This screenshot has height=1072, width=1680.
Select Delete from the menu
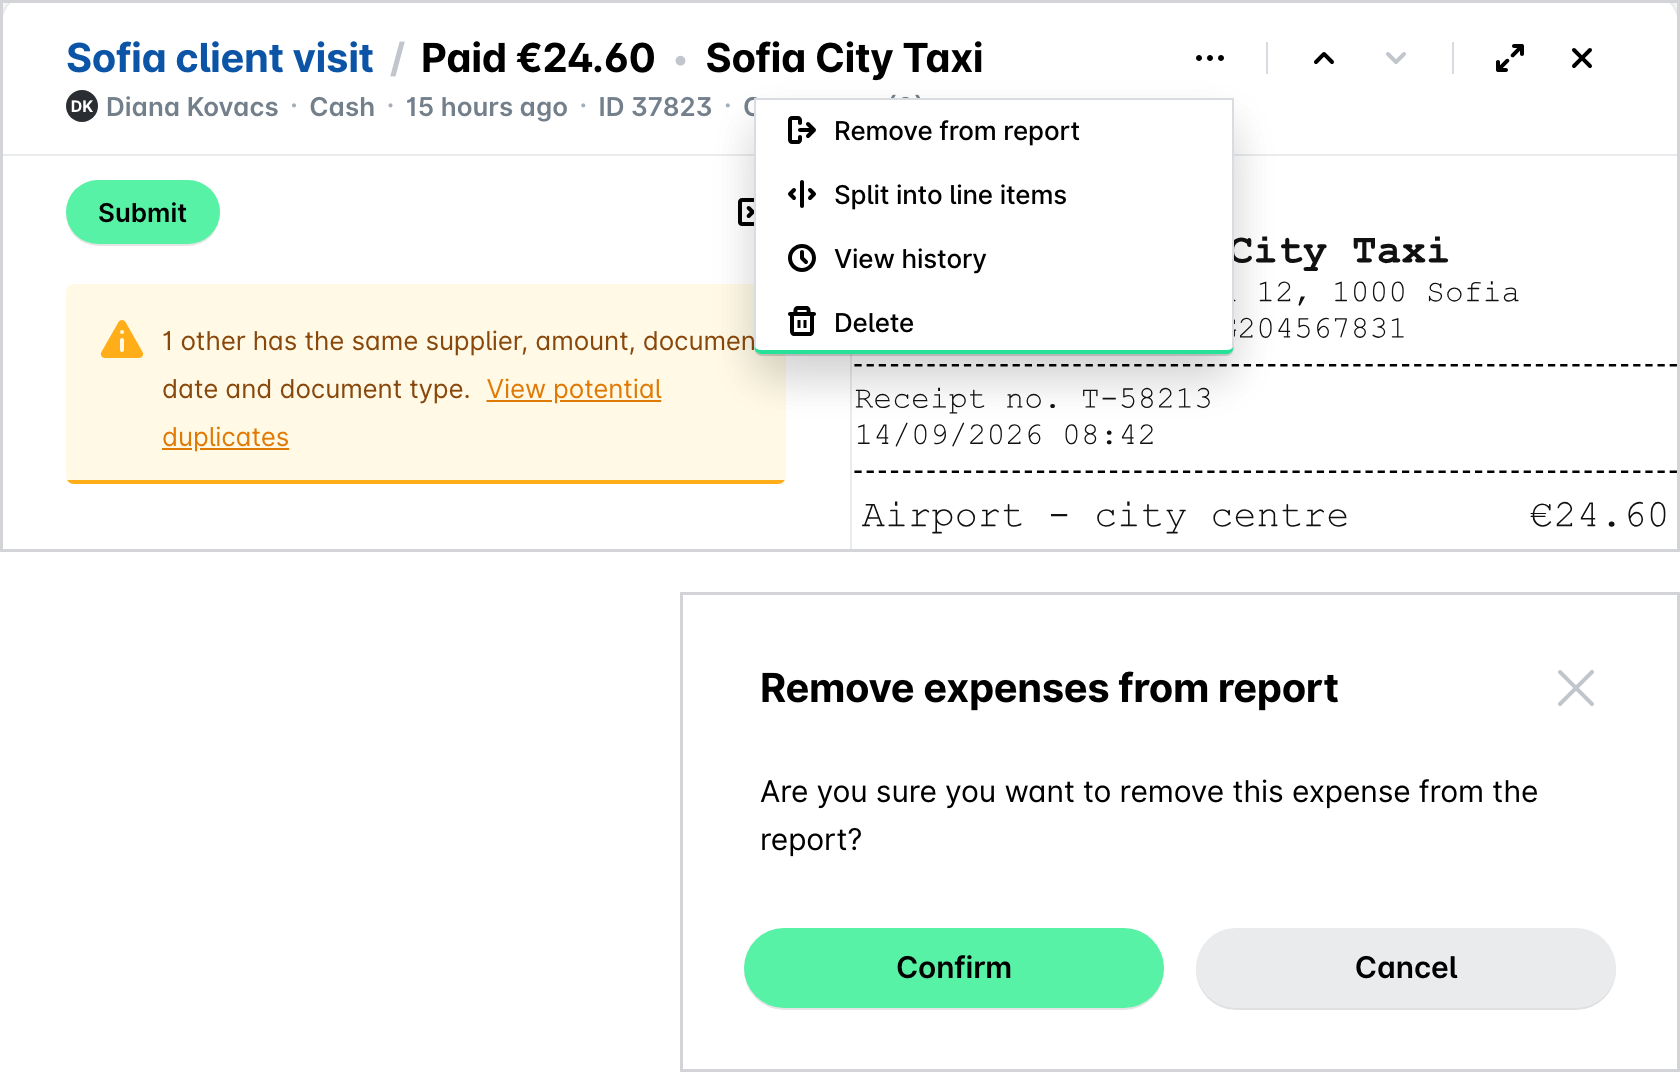(x=994, y=322)
